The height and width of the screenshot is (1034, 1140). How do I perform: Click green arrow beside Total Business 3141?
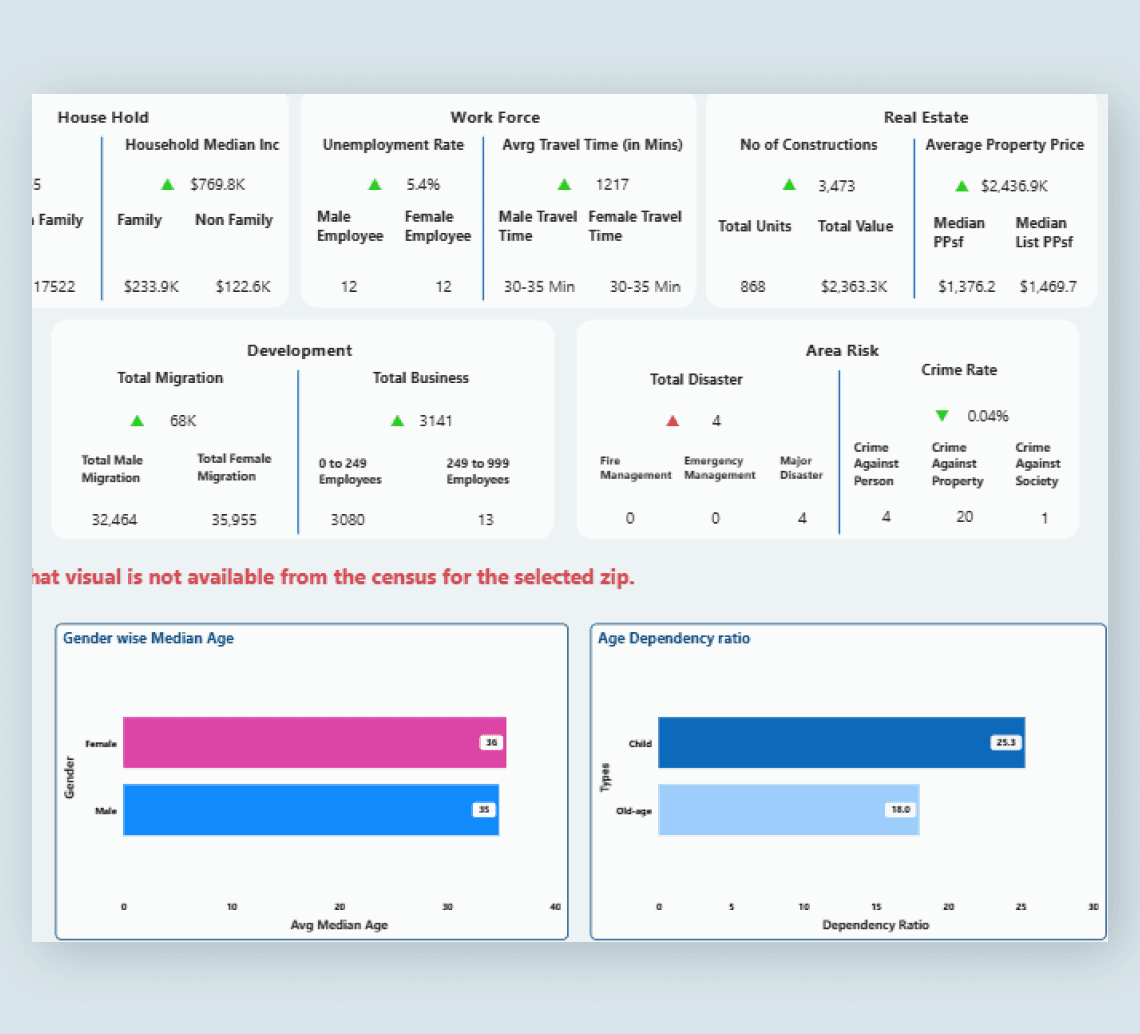pyautogui.click(x=398, y=421)
